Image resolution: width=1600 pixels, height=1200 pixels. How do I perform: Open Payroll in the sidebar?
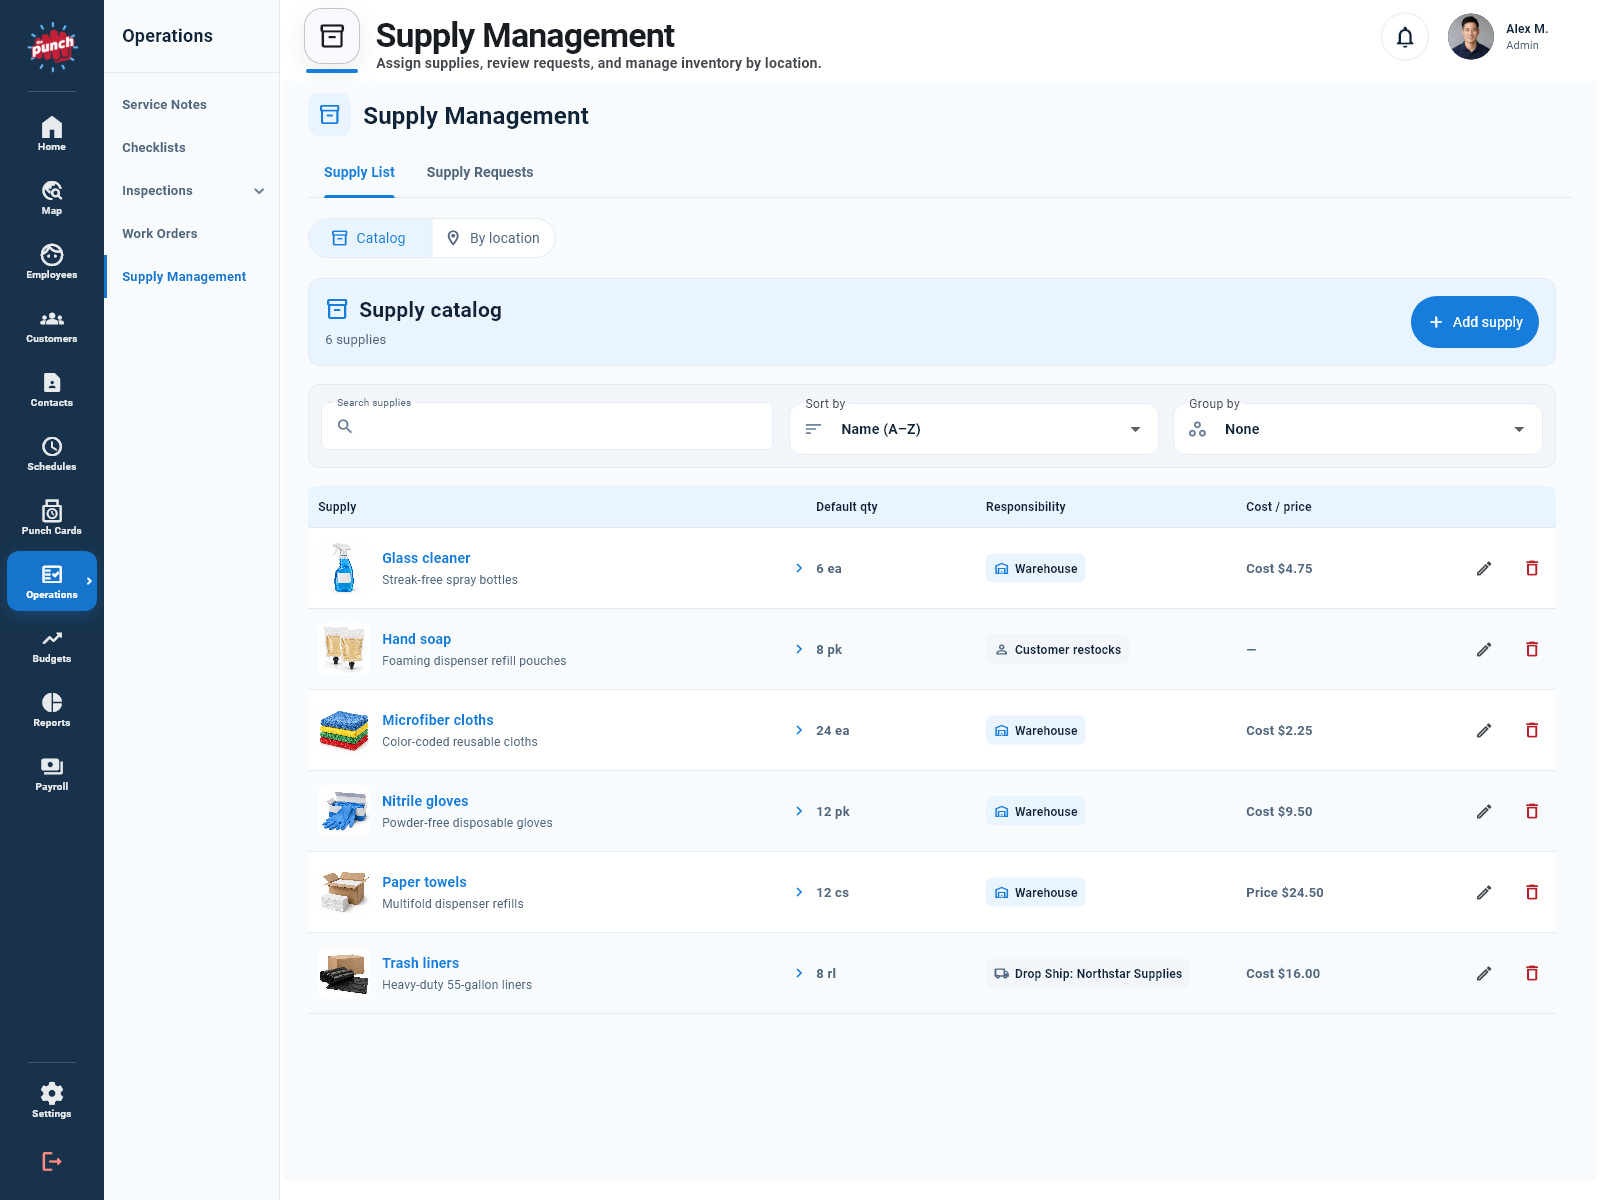coord(52,773)
